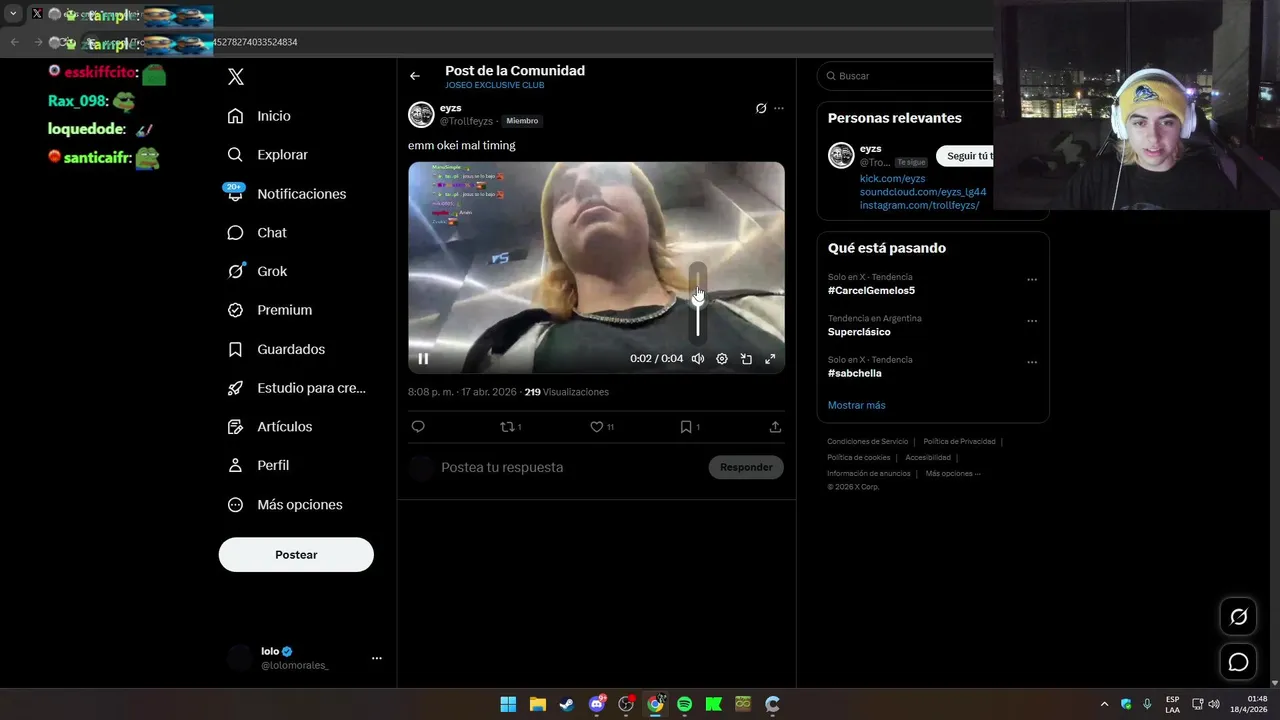Open Kick app from taskbar
Viewport: 1280px width, 720px height.
click(x=713, y=704)
